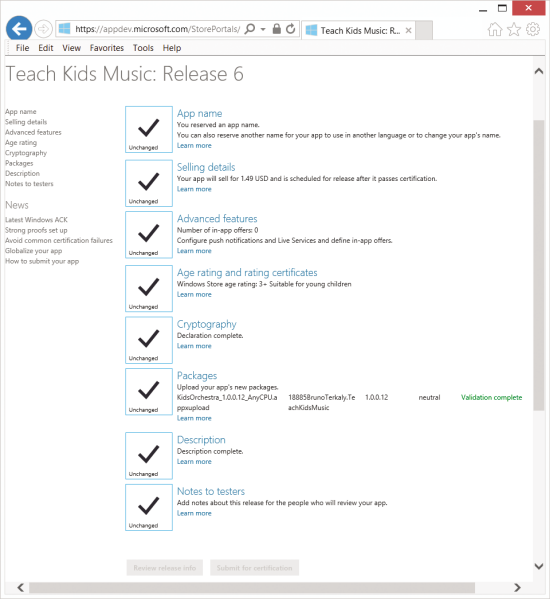Click the browser Forward arrow button
The image size is (550, 599).
coord(43,29)
